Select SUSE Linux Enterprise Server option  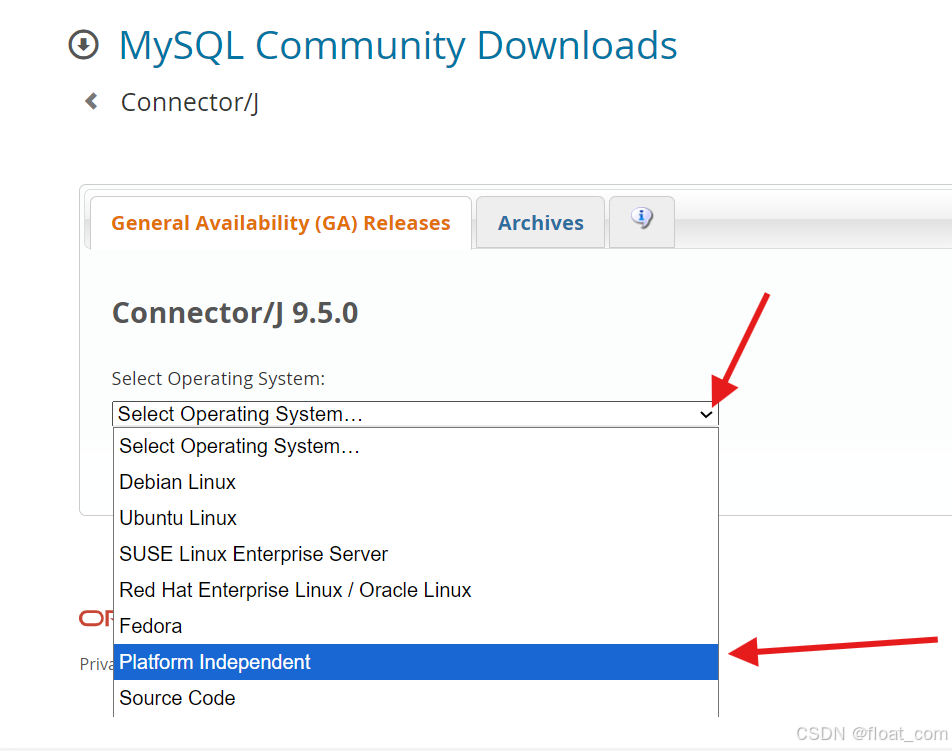coord(416,554)
